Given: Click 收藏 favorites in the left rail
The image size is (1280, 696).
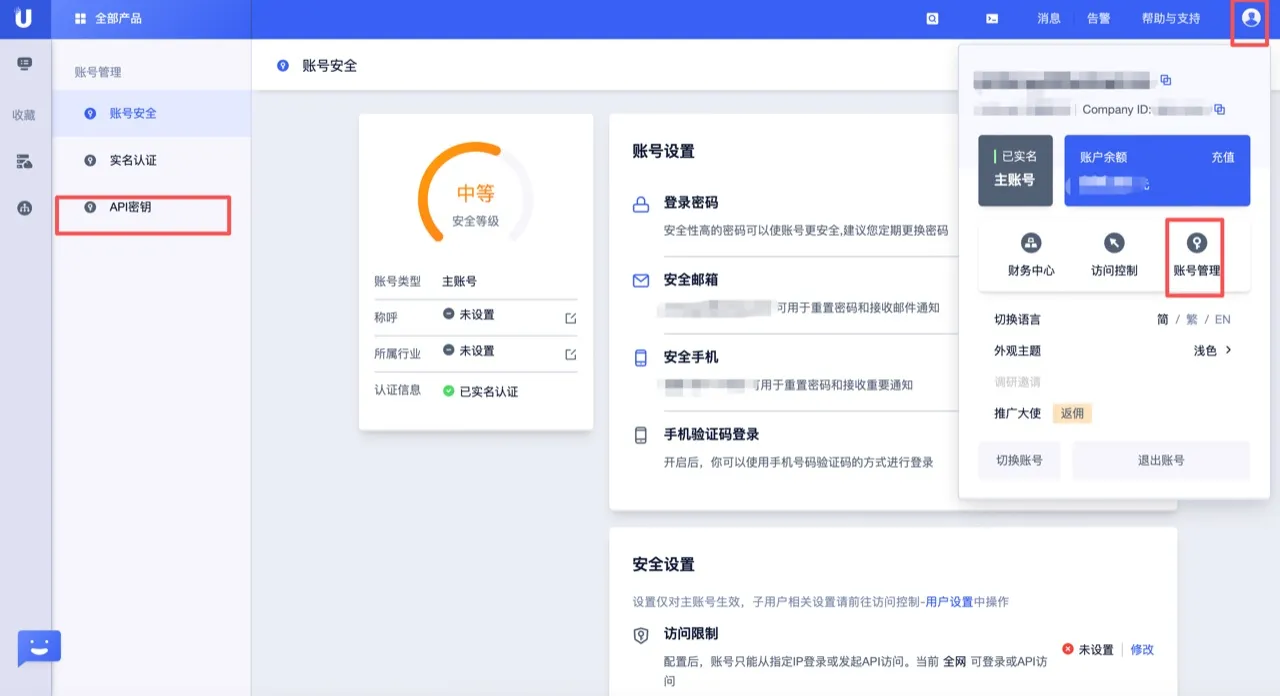Looking at the screenshot, I should click(24, 115).
